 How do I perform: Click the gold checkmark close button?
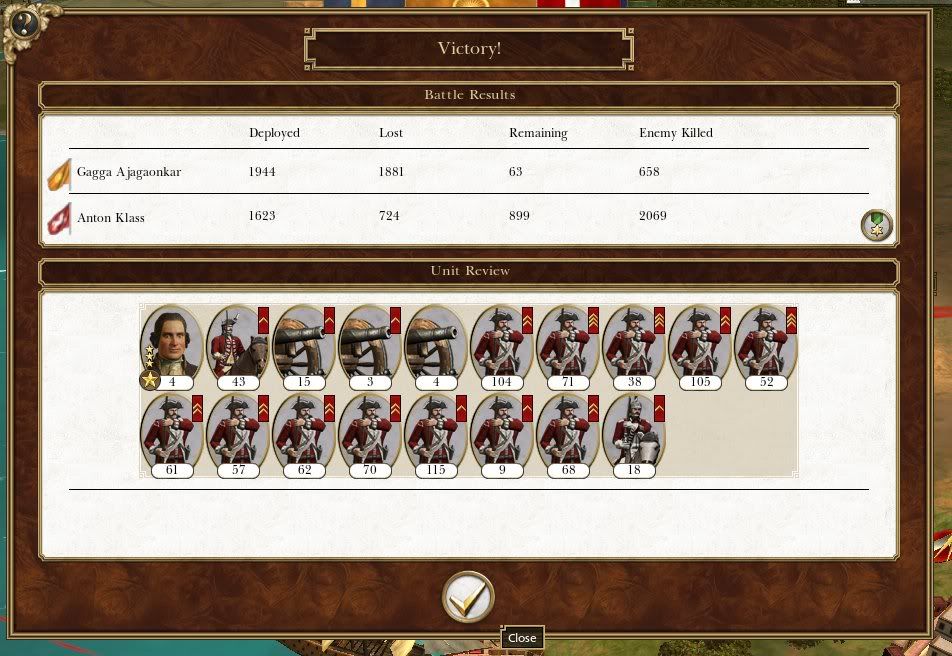pos(468,597)
